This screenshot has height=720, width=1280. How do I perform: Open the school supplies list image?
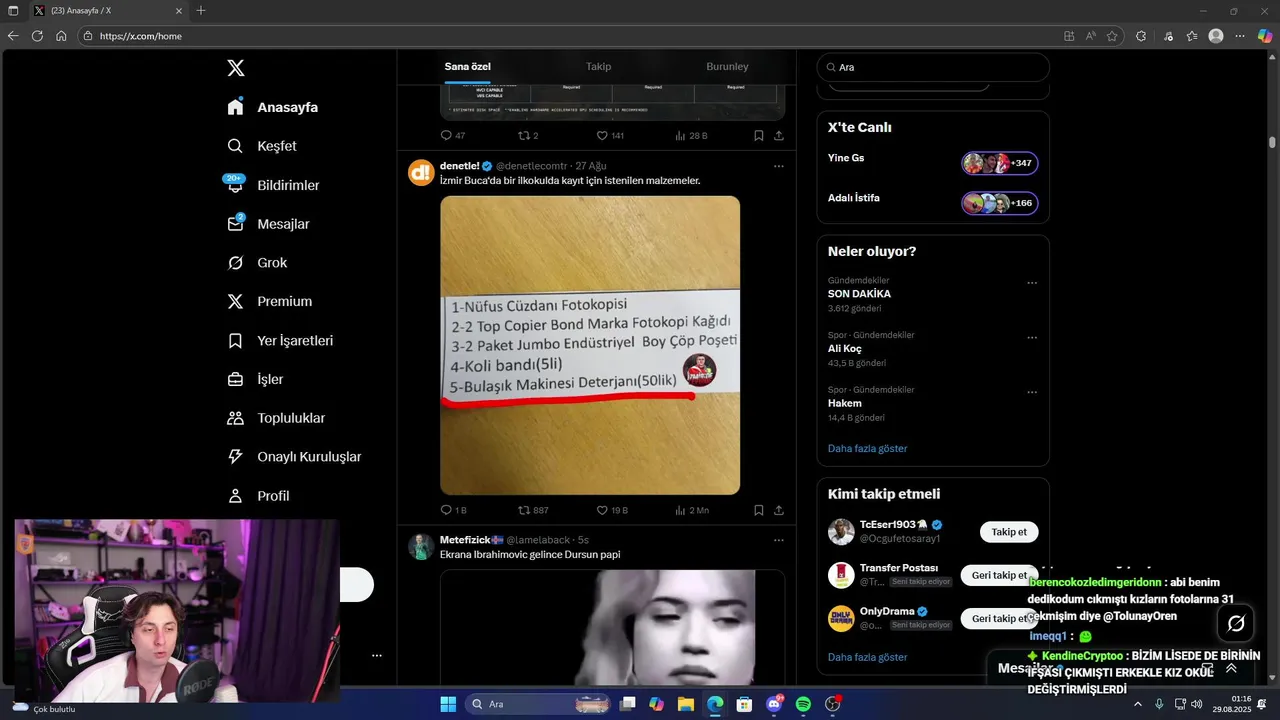[x=590, y=345]
